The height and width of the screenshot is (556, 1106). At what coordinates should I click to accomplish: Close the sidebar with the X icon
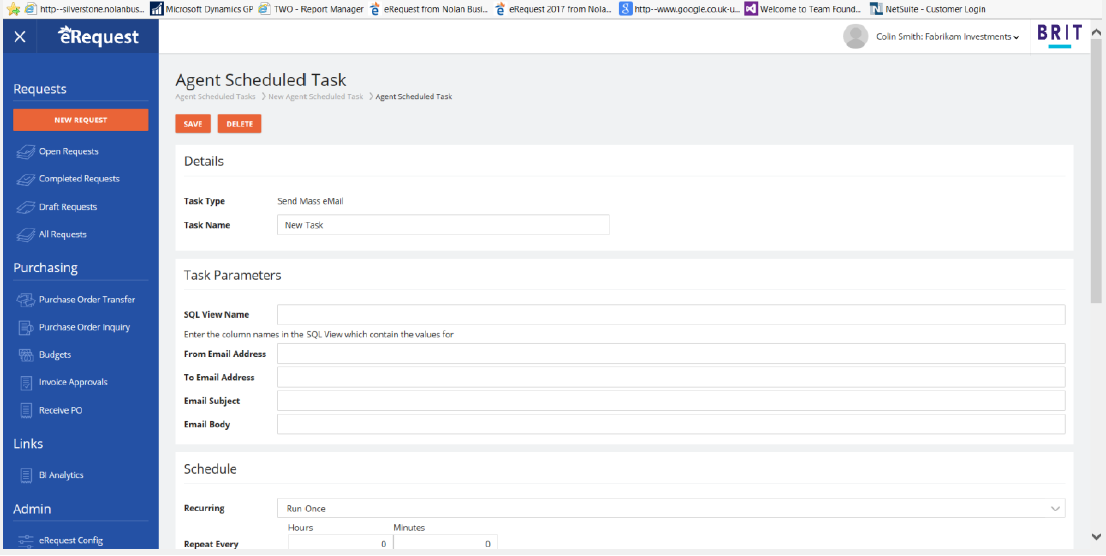tap(20, 37)
